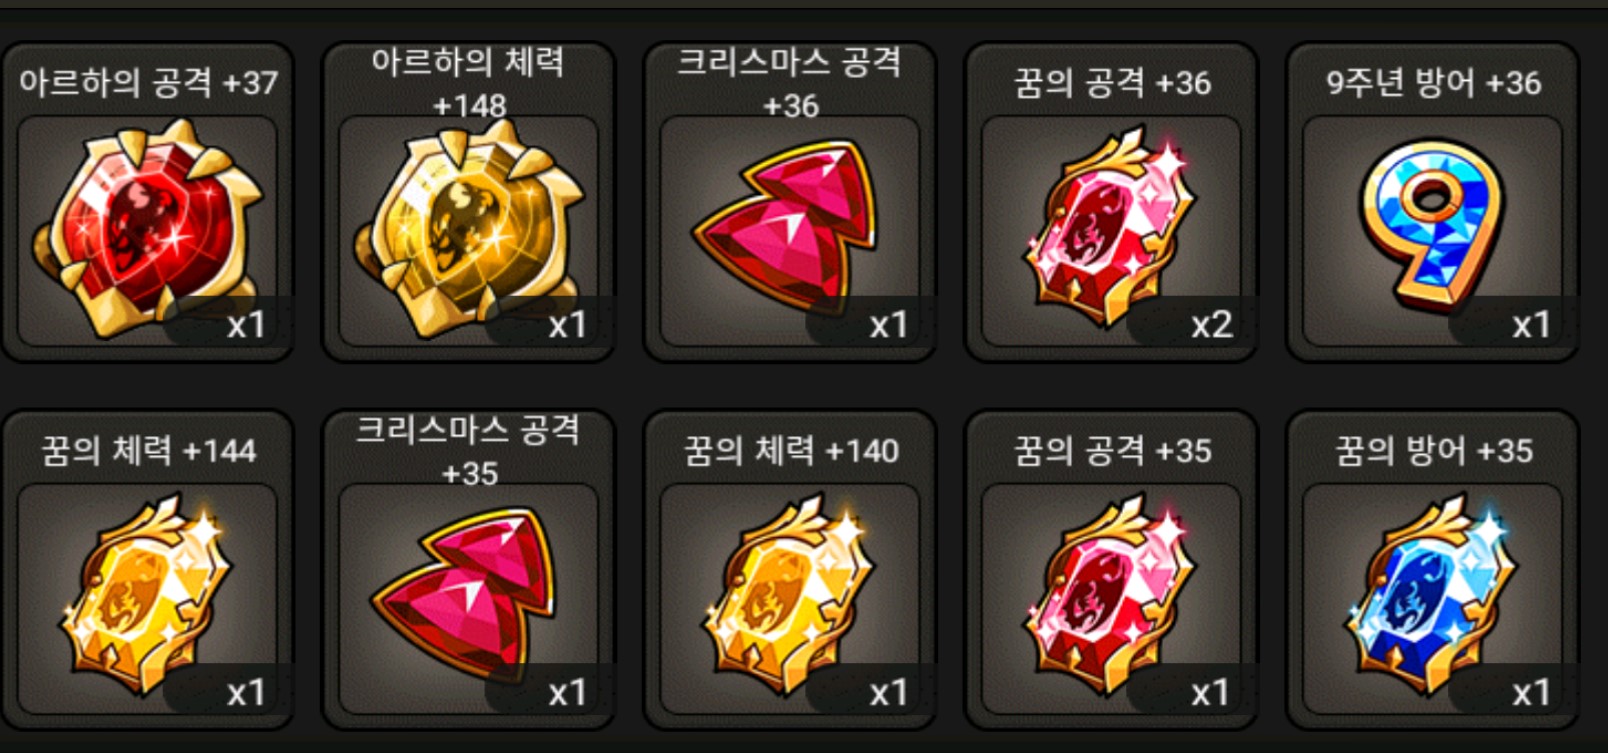This screenshot has width=1608, height=753.
Task: Tap the yellow 꿈의 체력 +144 gem
Action: [x=146, y=596]
